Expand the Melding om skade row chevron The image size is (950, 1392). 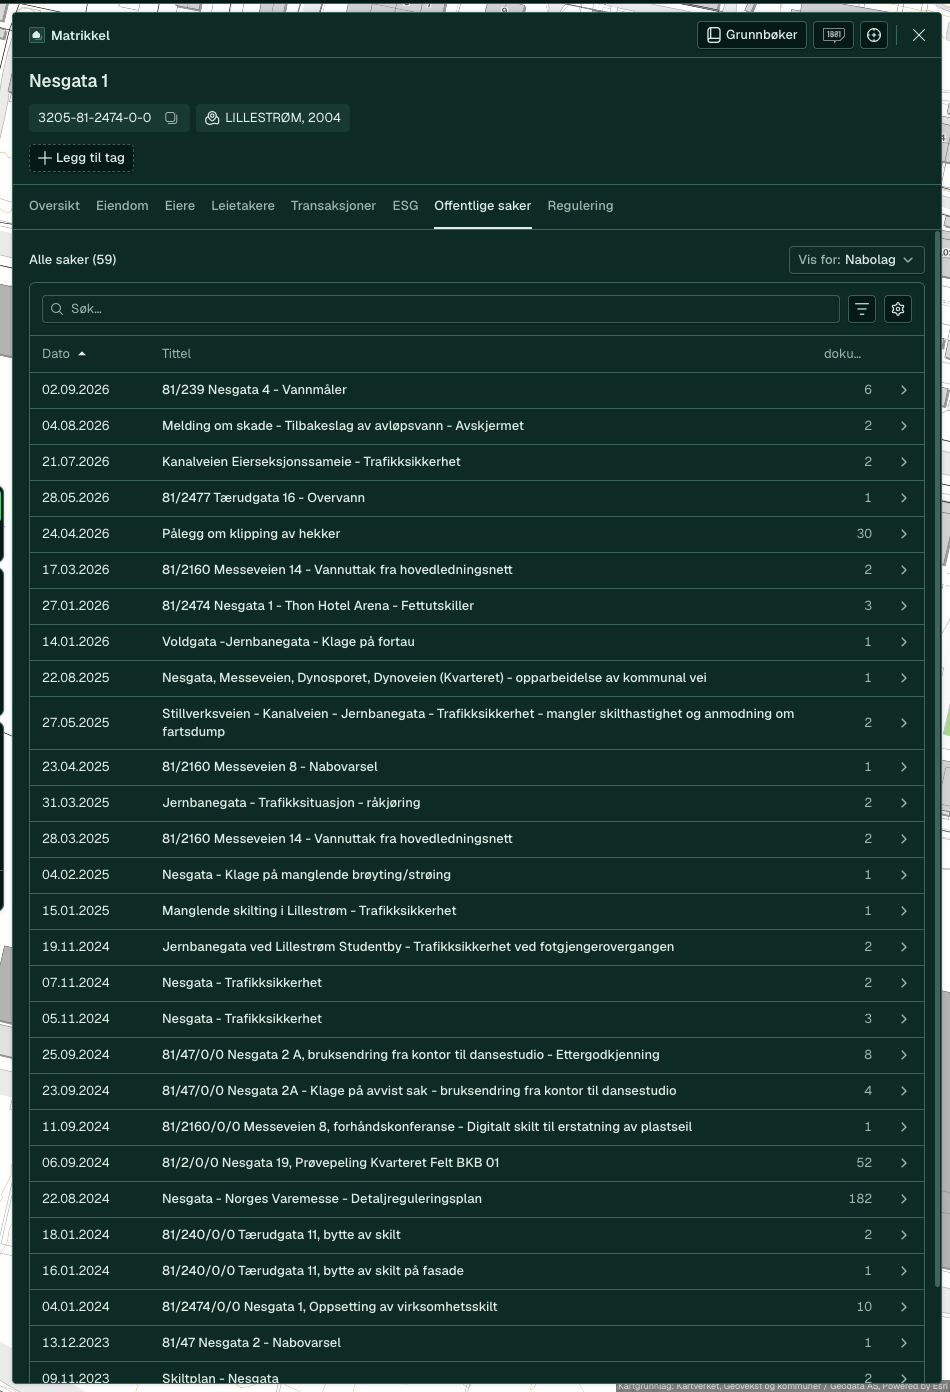pyautogui.click(x=903, y=426)
